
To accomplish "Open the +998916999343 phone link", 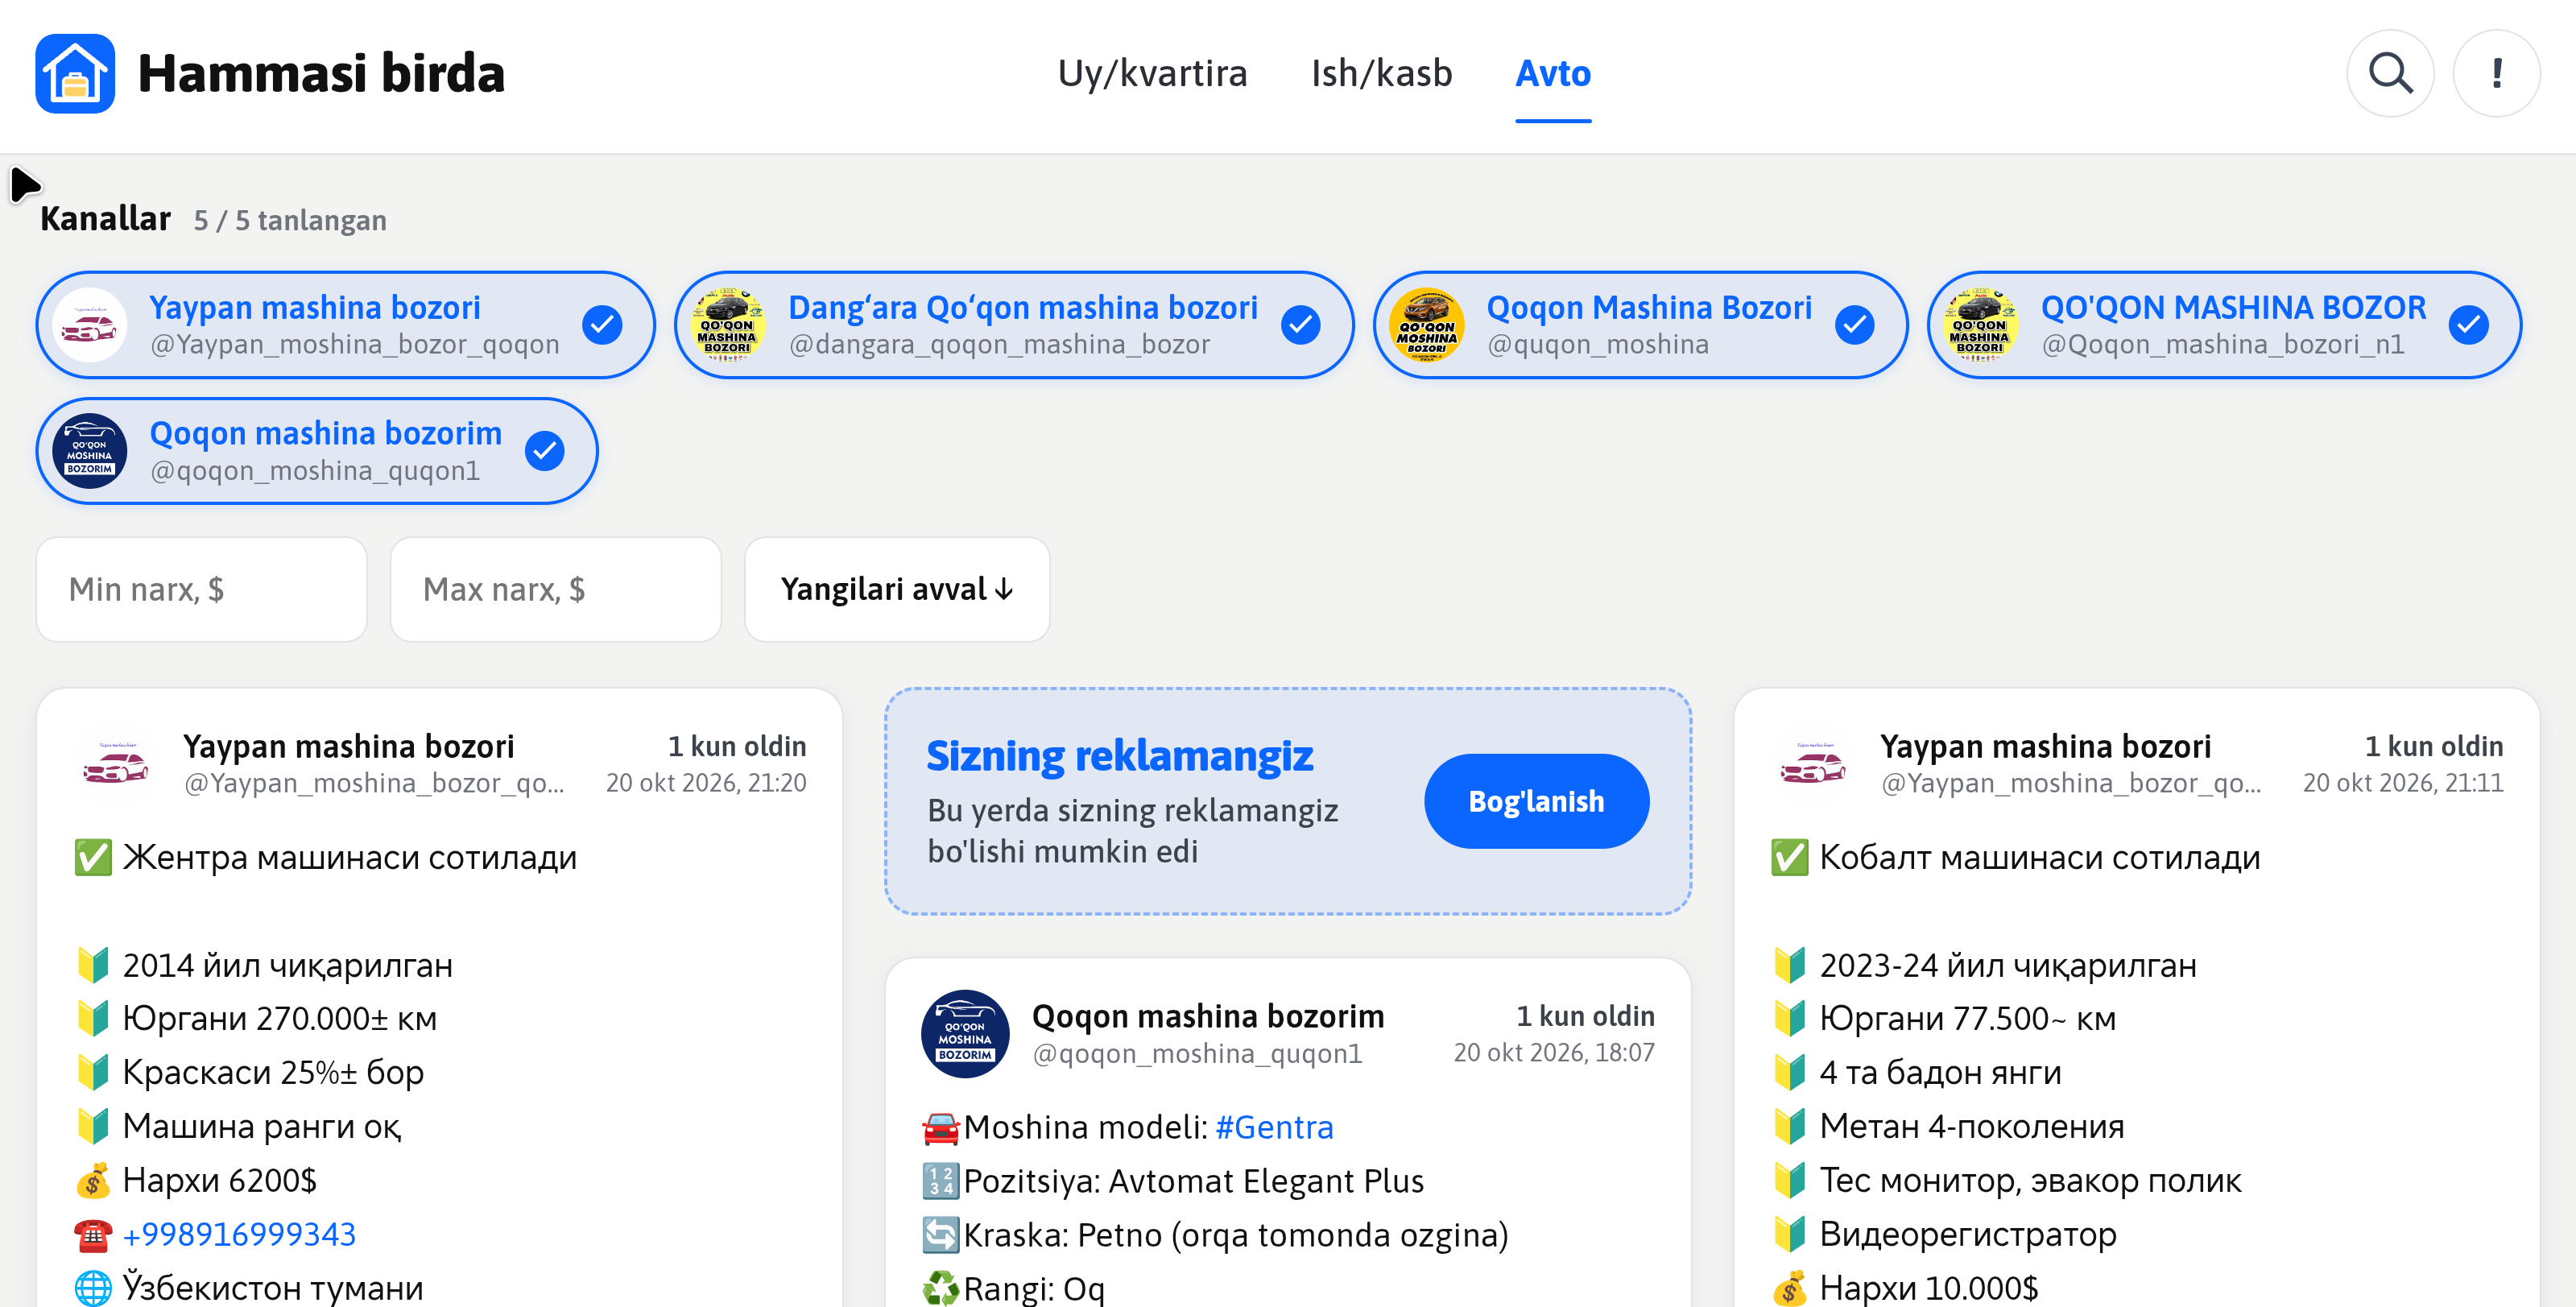I will point(239,1235).
